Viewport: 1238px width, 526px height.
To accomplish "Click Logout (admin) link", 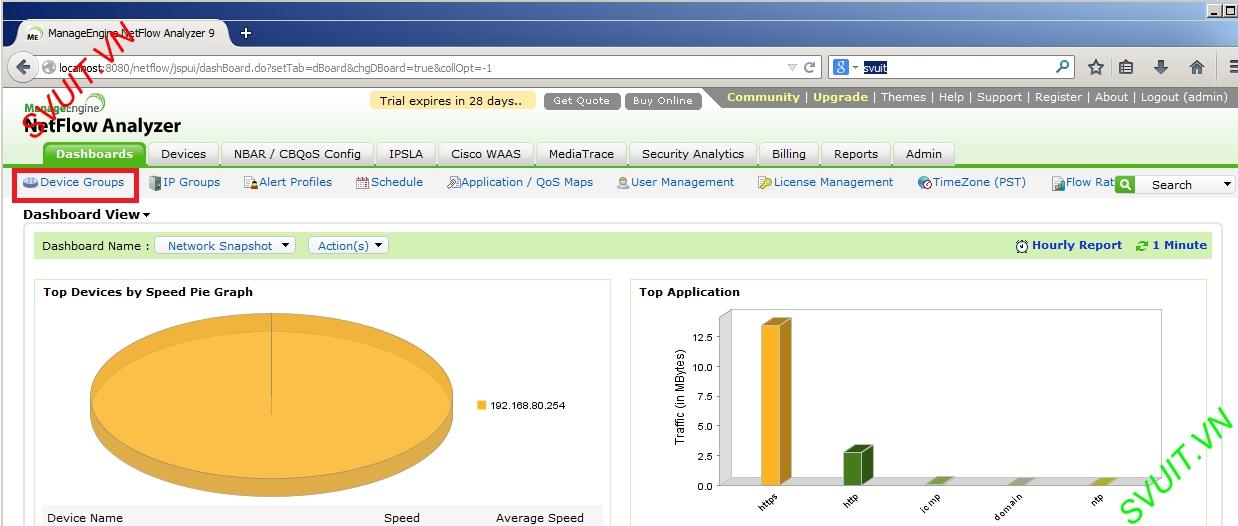I will click(x=1184, y=97).
